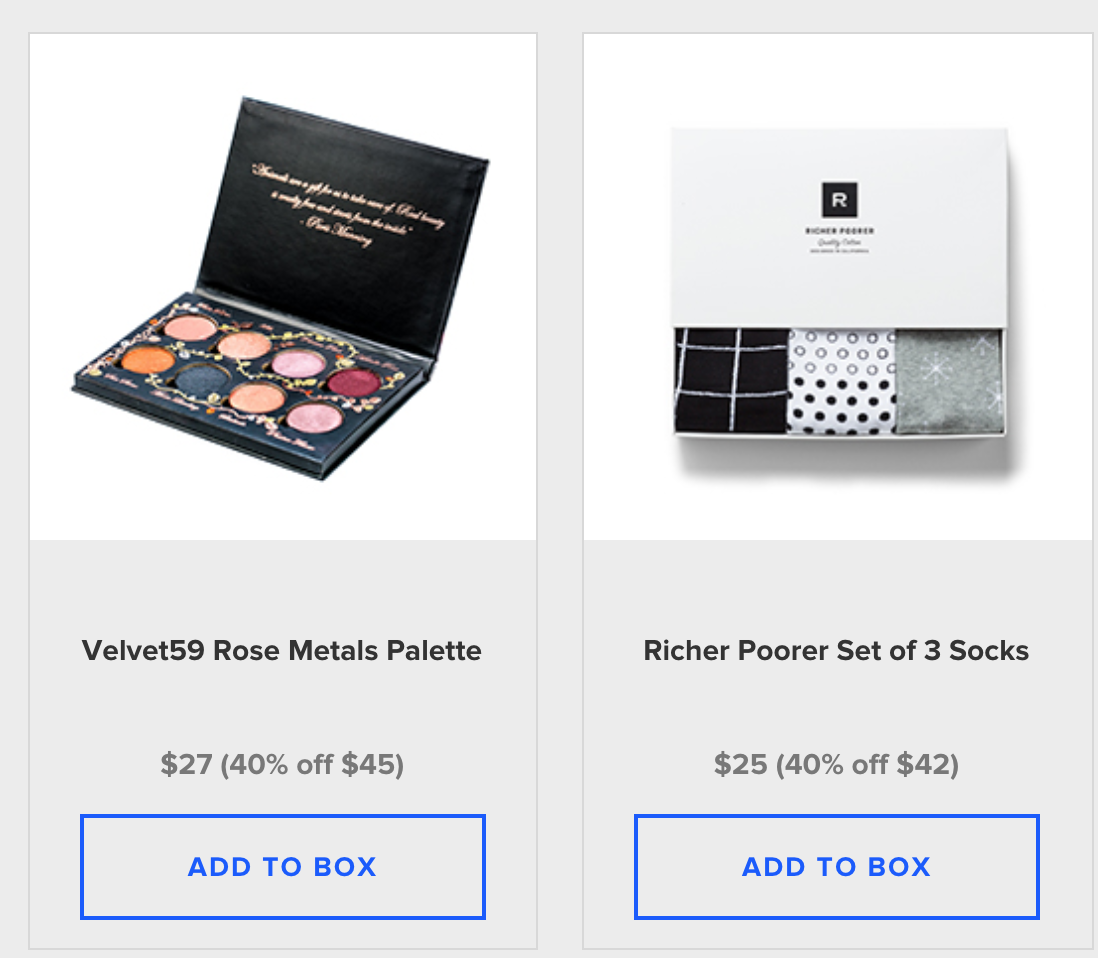This screenshot has height=958, width=1098.
Task: Select the light peach top-left eyeshadow pan
Action: (190, 327)
